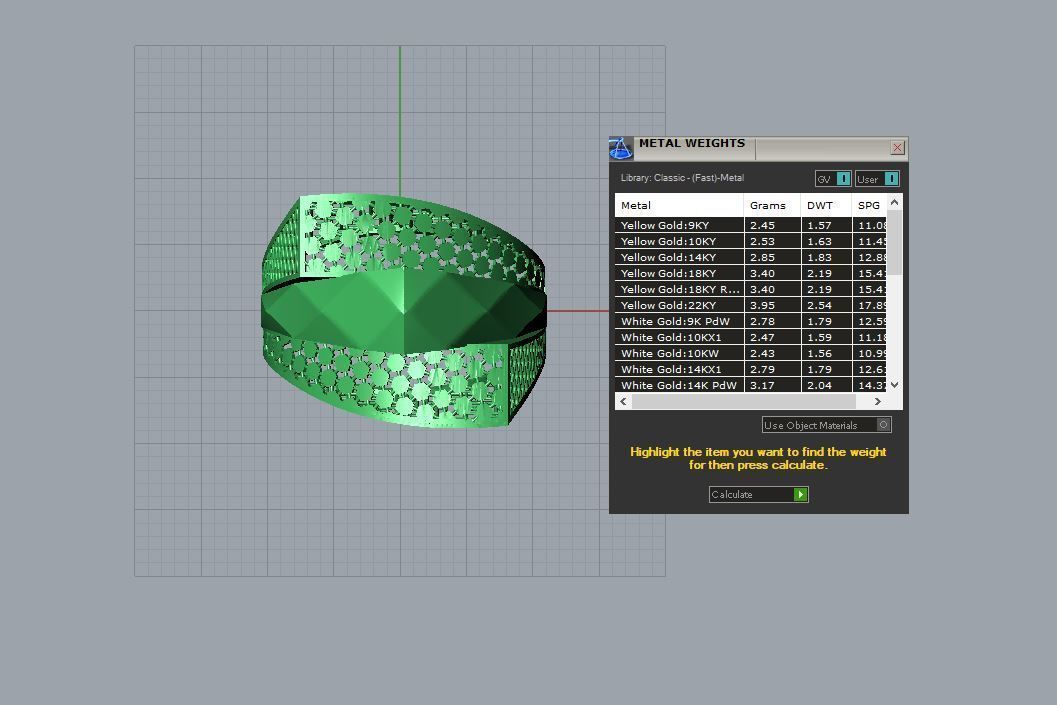
Task: Select the Yellow Gold:22KY row
Action: tap(750, 305)
